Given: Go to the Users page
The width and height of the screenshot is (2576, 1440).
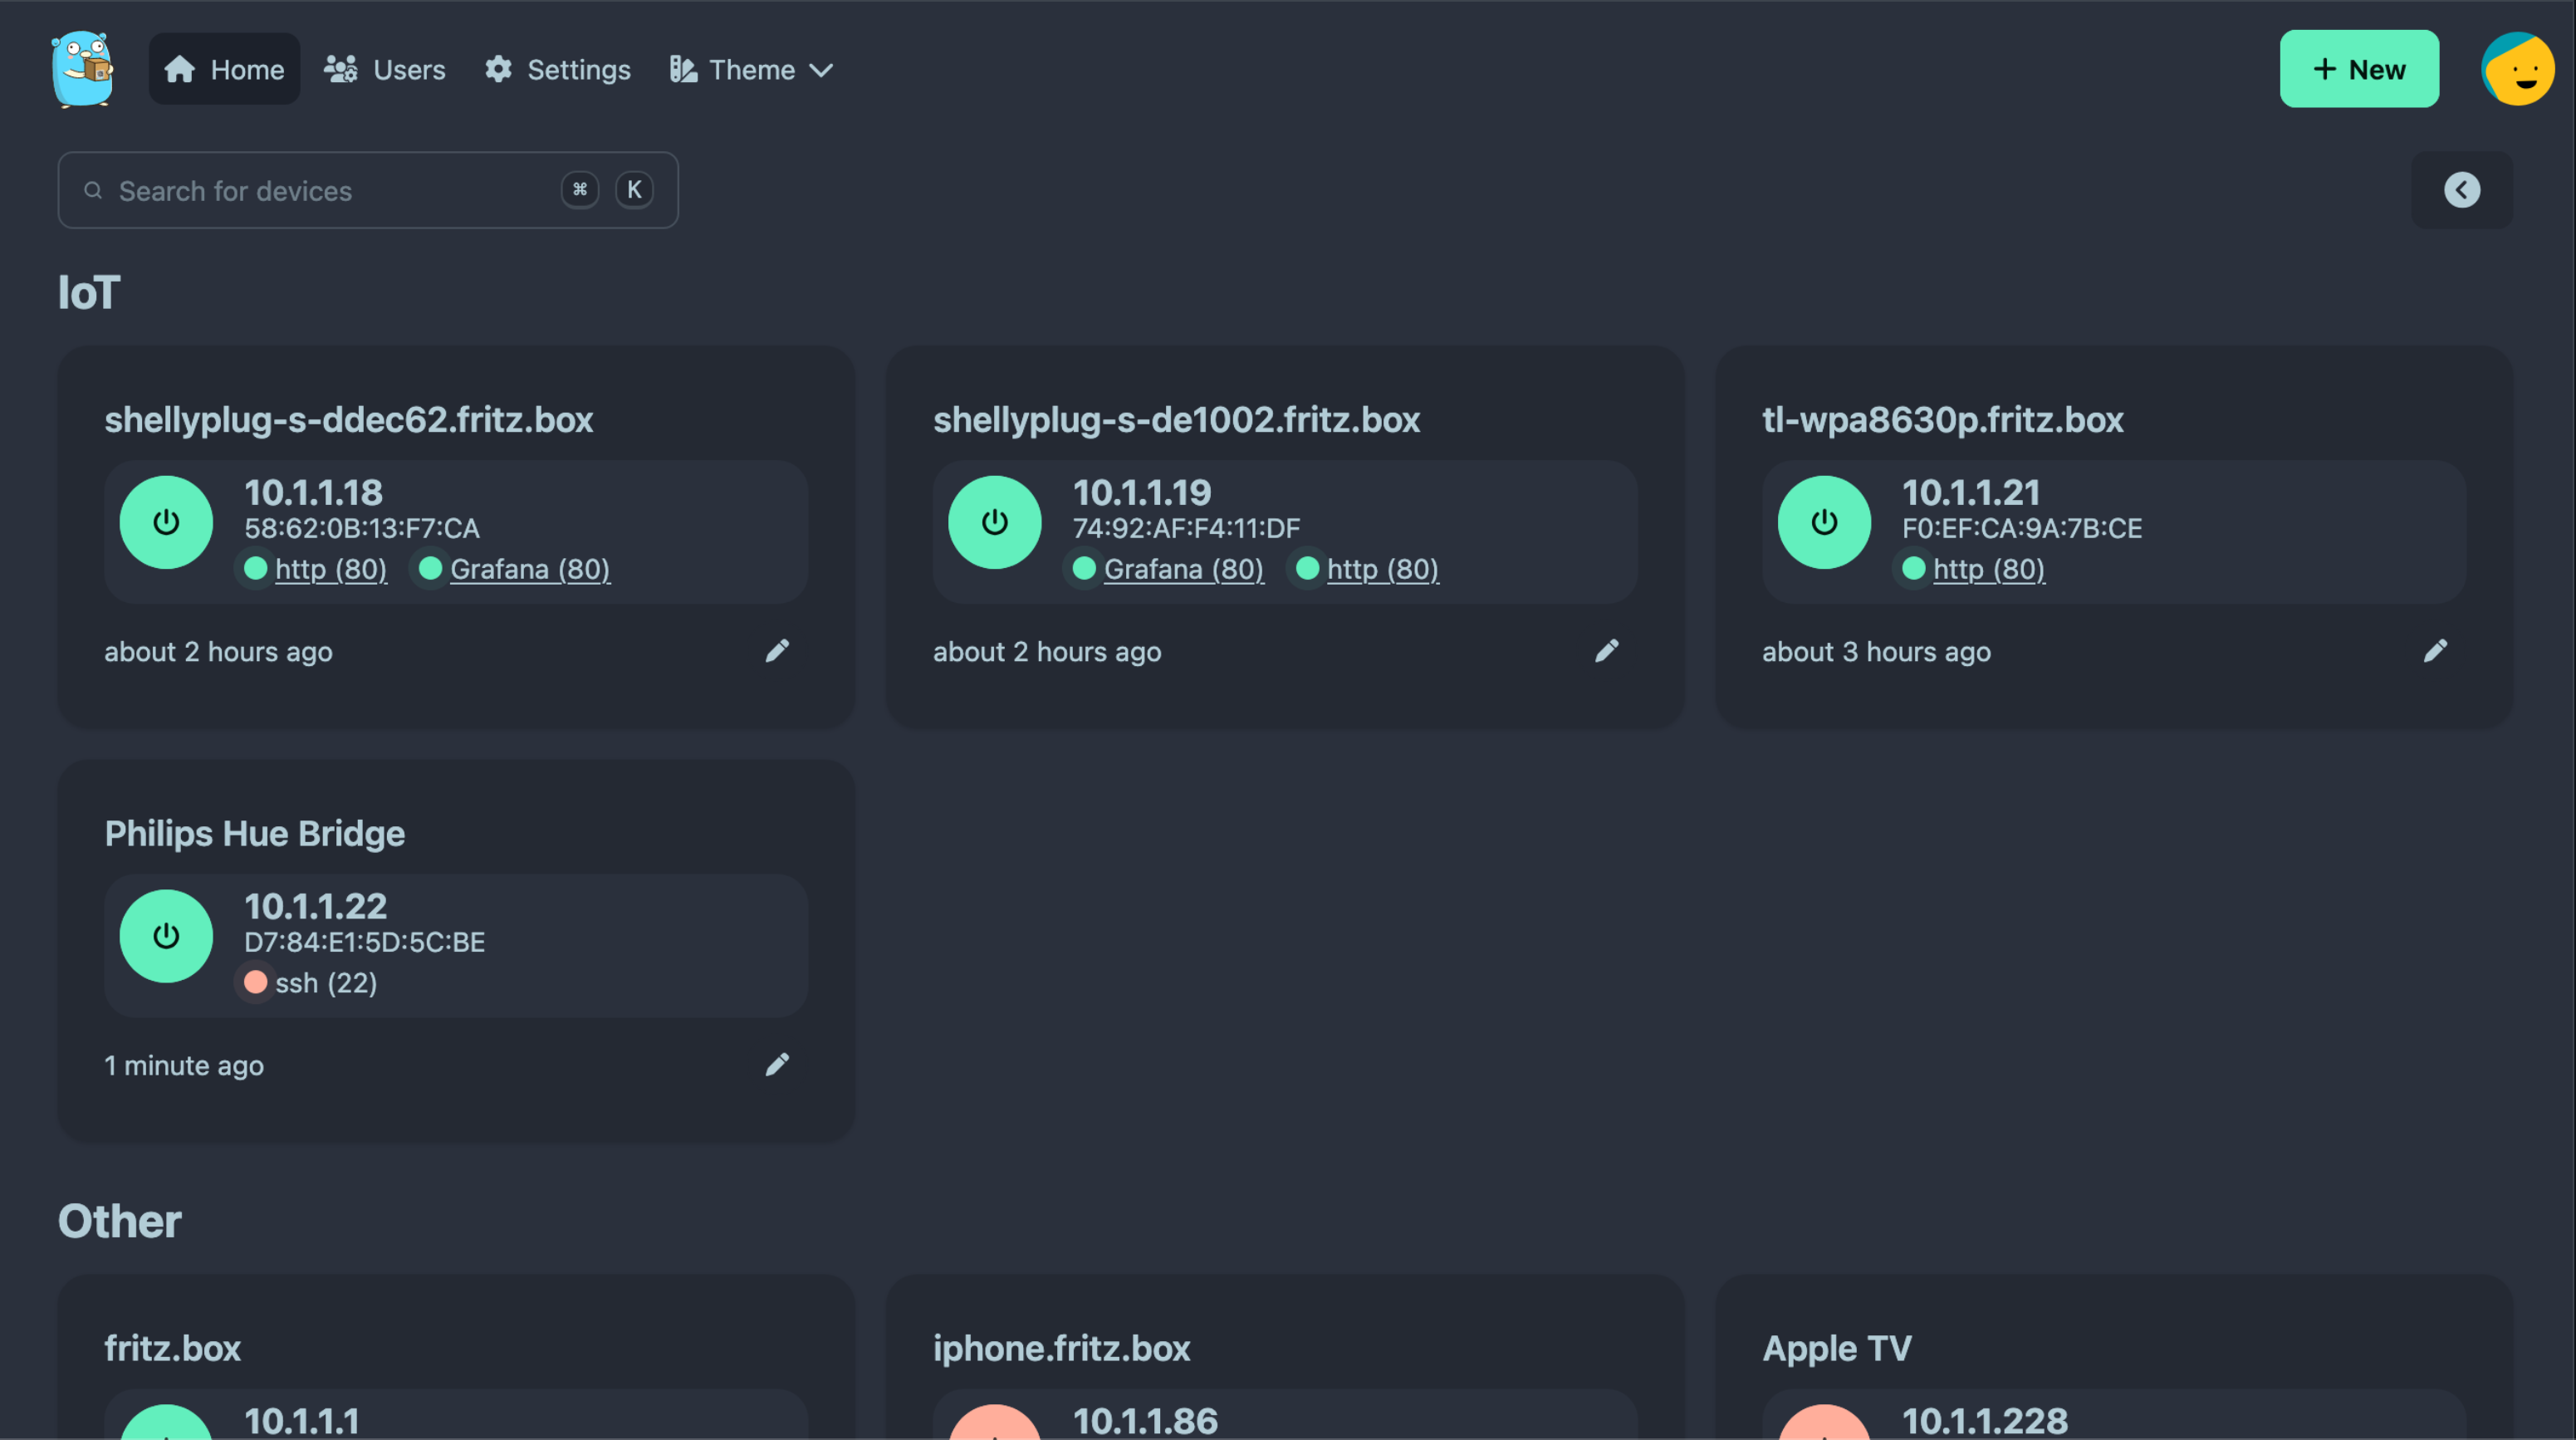Looking at the screenshot, I should coord(385,70).
